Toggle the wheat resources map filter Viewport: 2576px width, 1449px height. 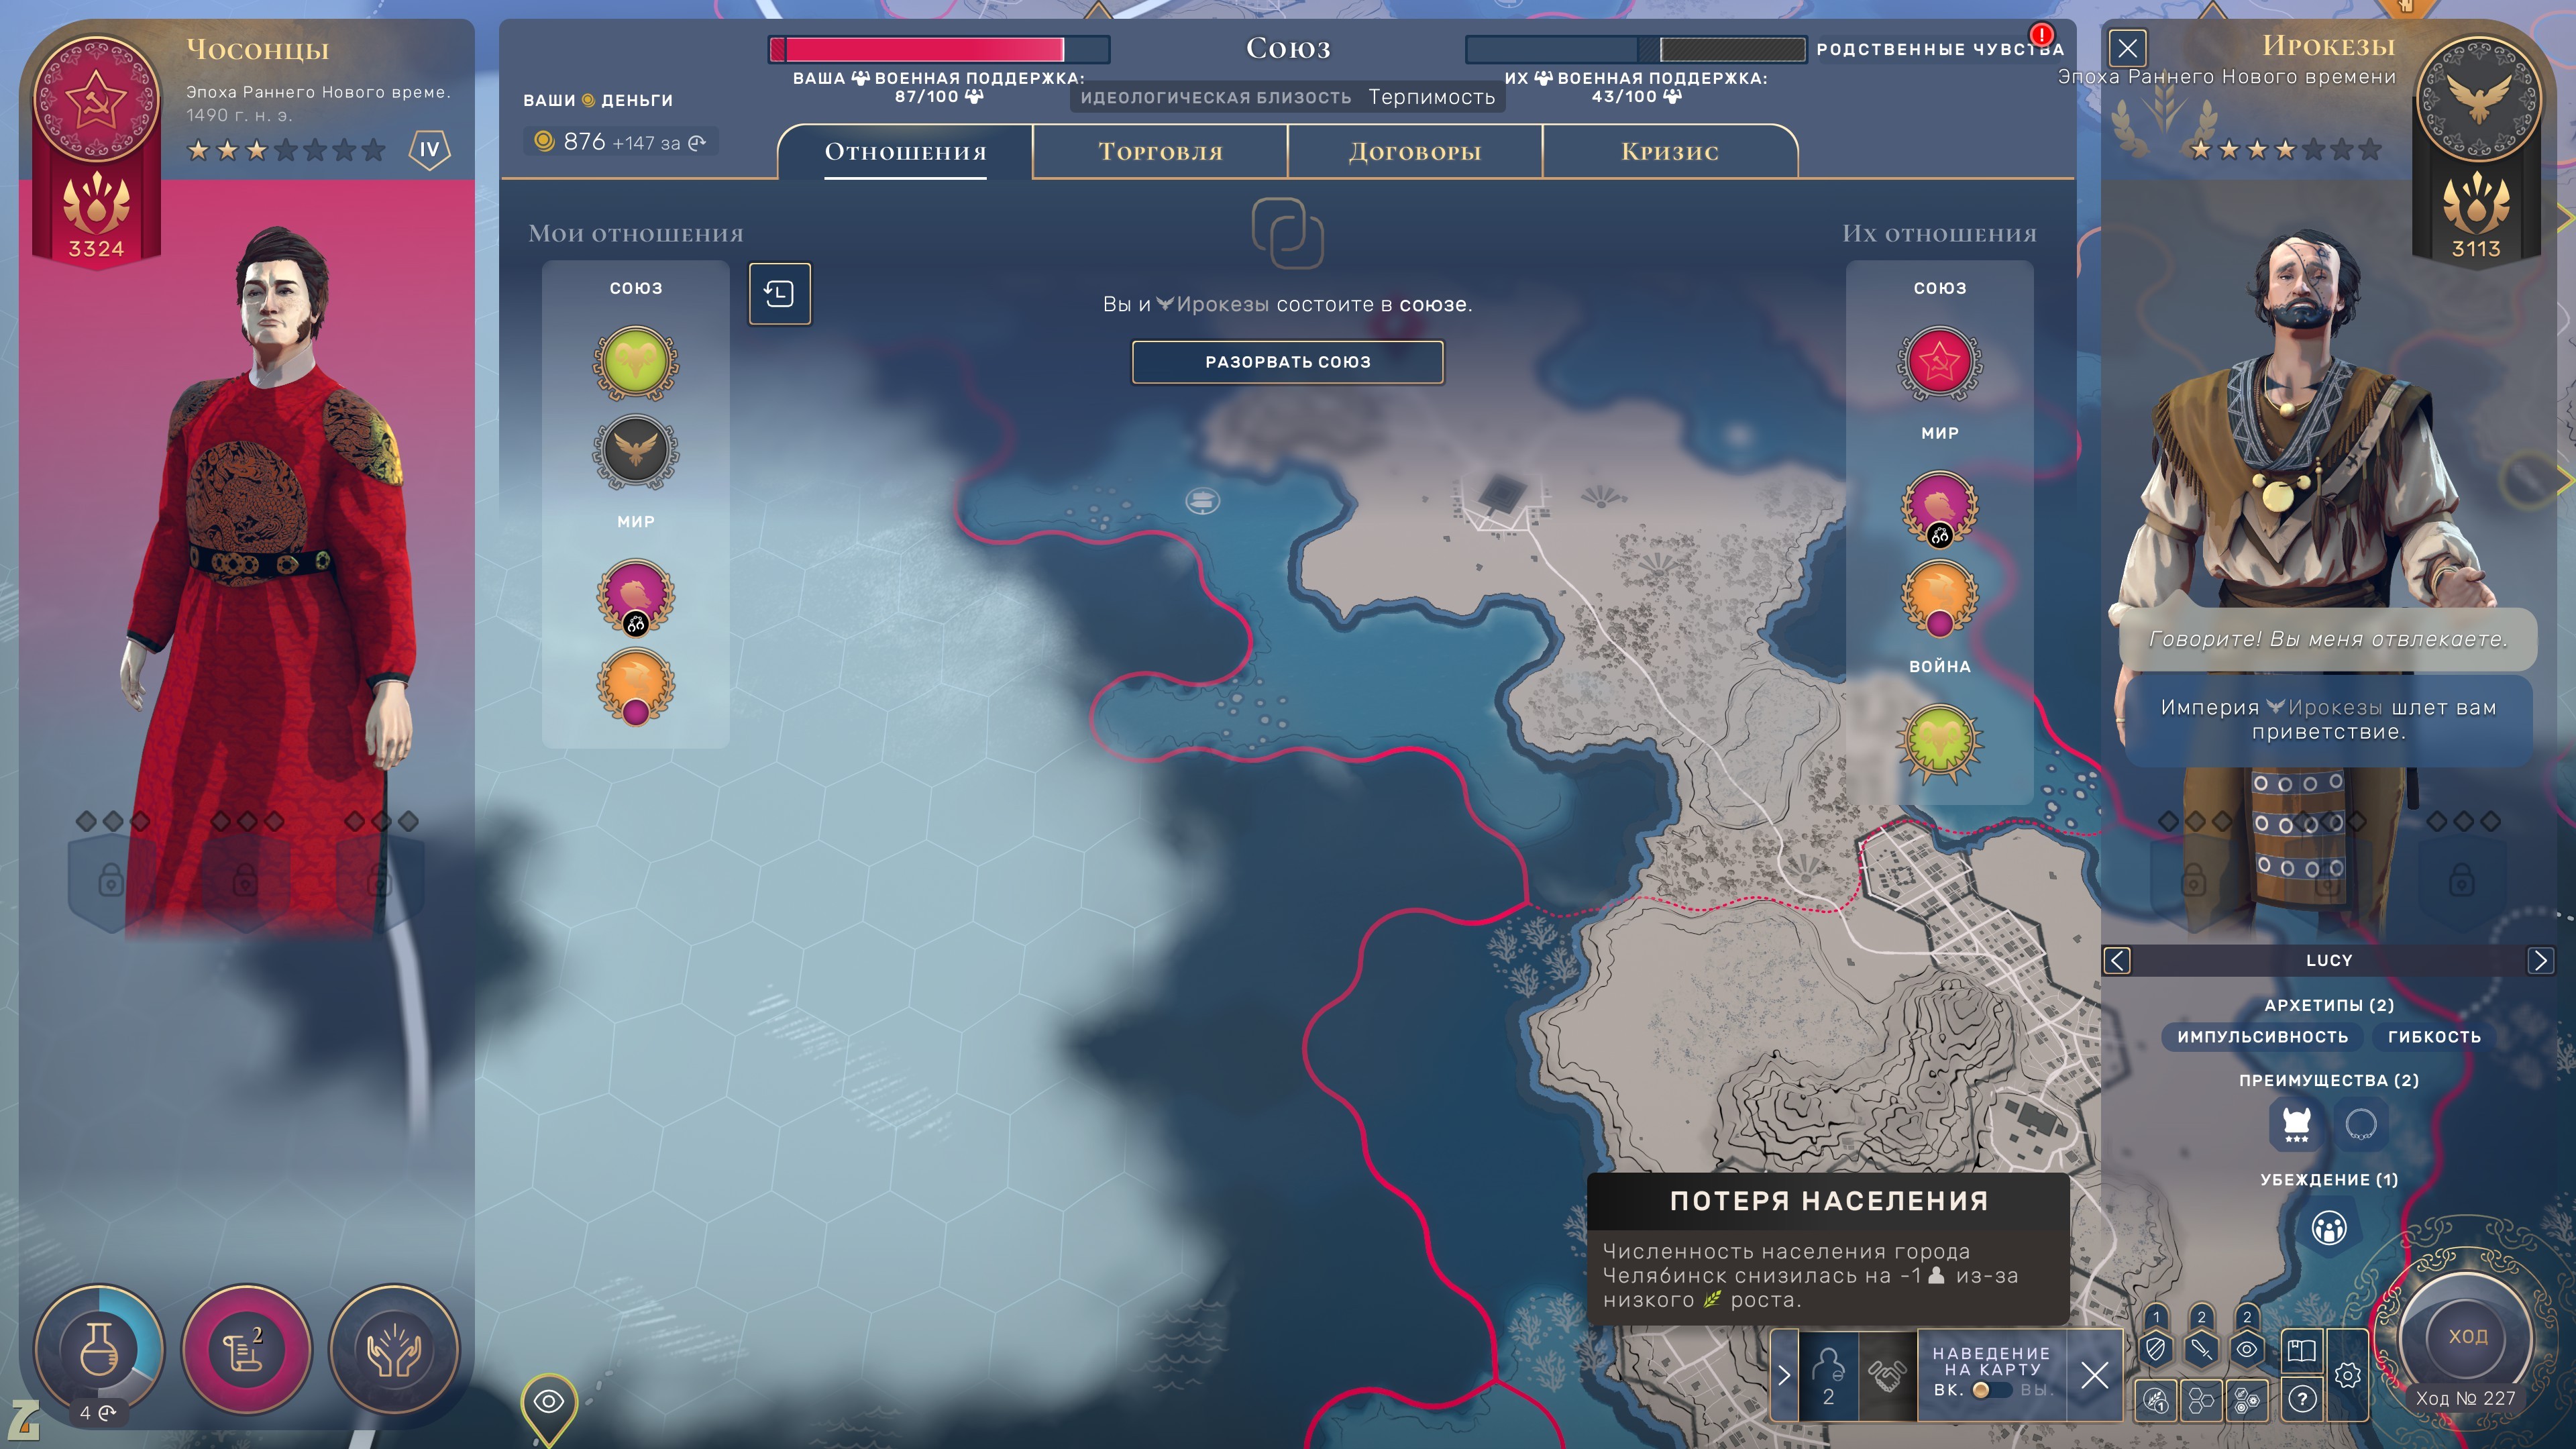[2156, 1400]
